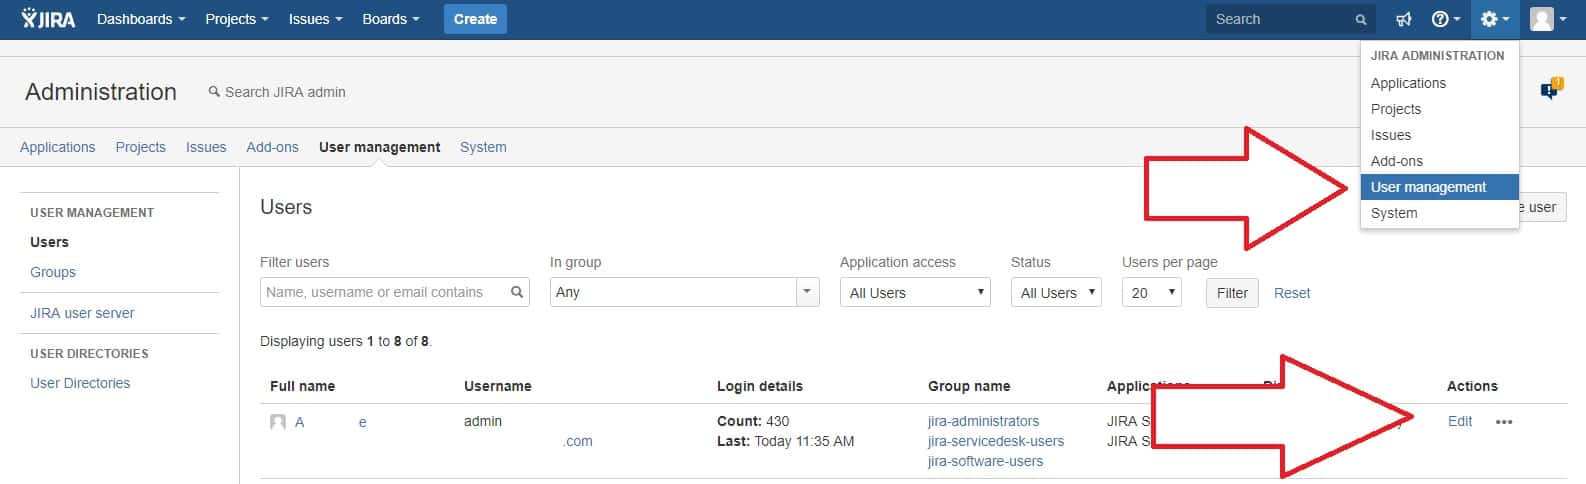Open the Issues dropdown in top navigation
1586x484 pixels.
pos(315,19)
